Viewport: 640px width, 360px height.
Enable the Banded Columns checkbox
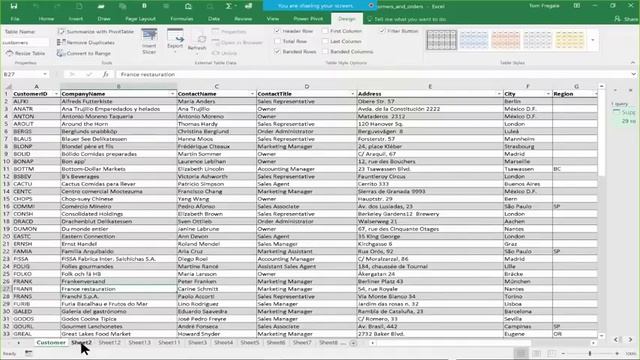point(325,52)
